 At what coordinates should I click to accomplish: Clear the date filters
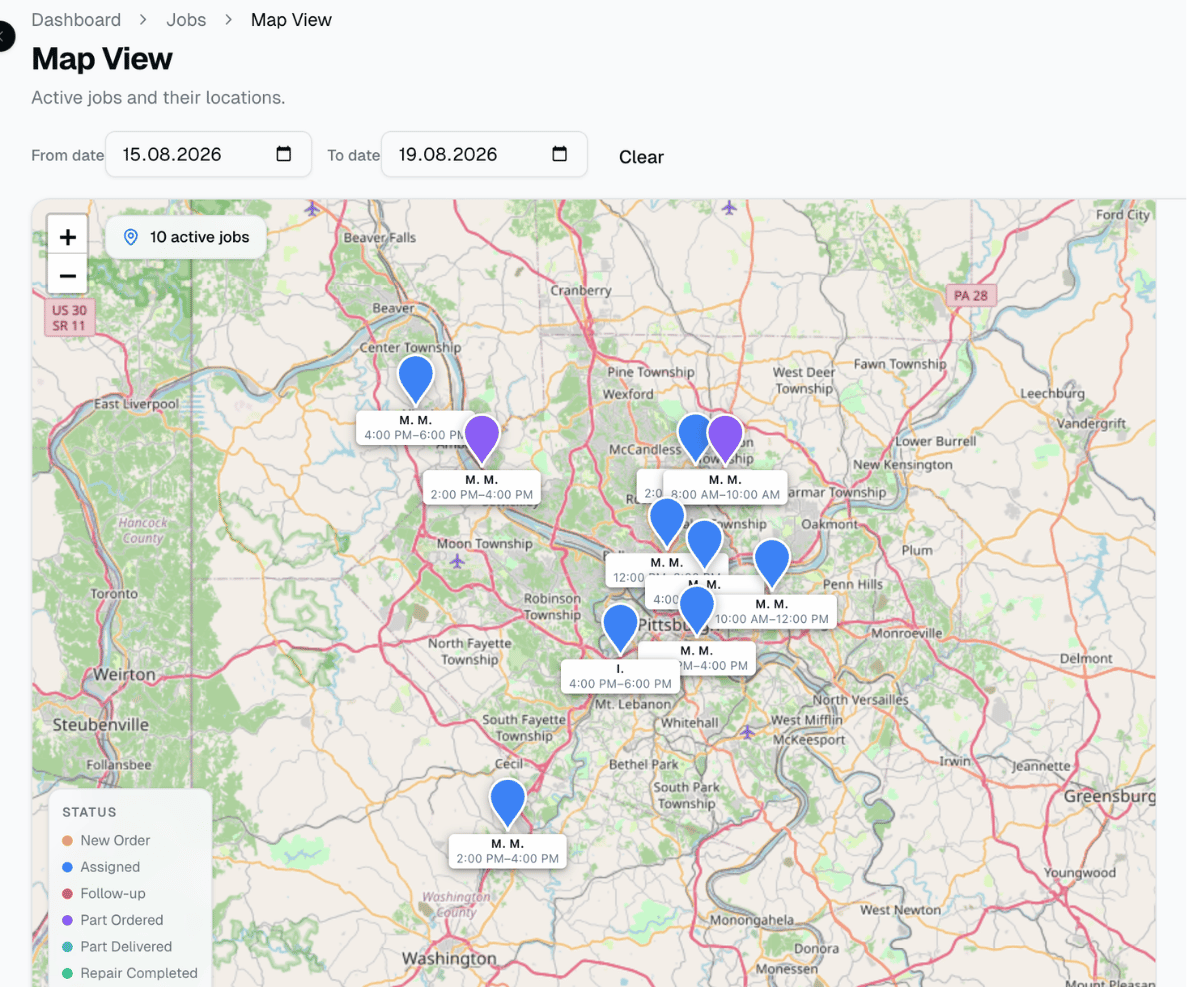click(x=641, y=157)
